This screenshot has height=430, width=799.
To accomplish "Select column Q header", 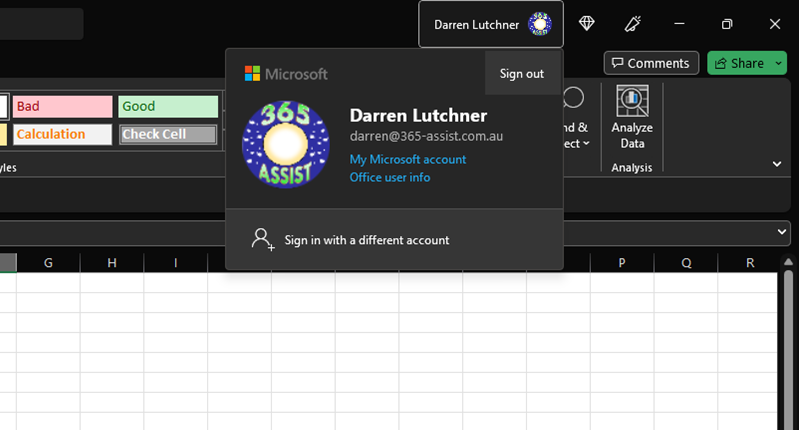I will (x=686, y=263).
